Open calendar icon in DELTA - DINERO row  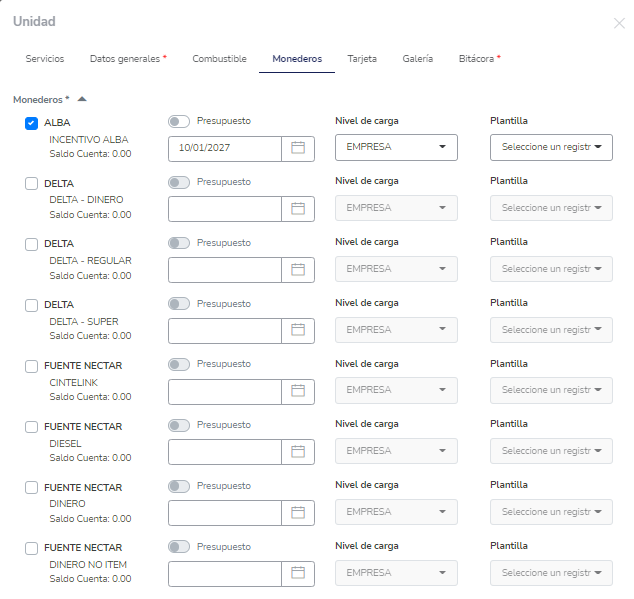pyautogui.click(x=297, y=209)
